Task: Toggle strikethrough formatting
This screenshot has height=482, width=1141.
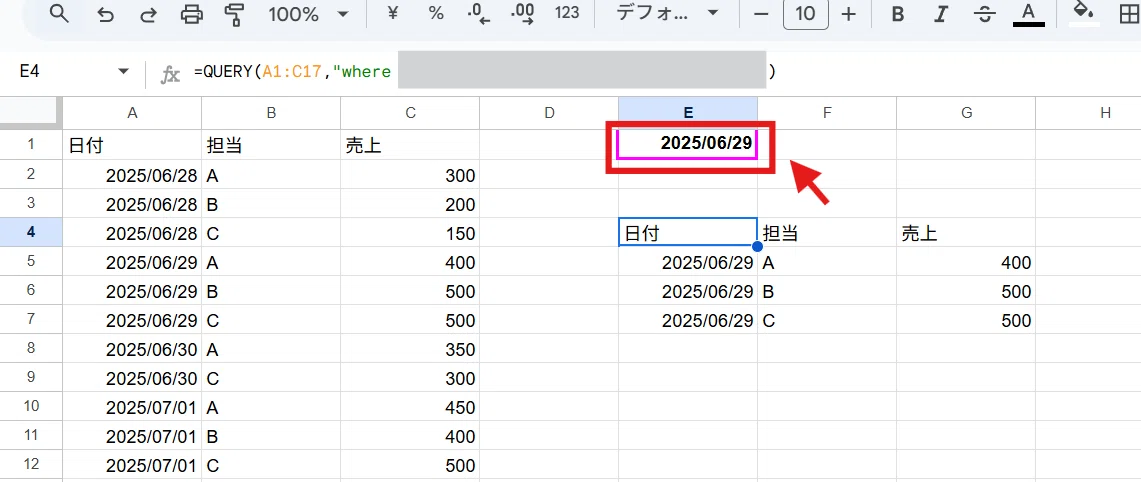Action: (985, 14)
